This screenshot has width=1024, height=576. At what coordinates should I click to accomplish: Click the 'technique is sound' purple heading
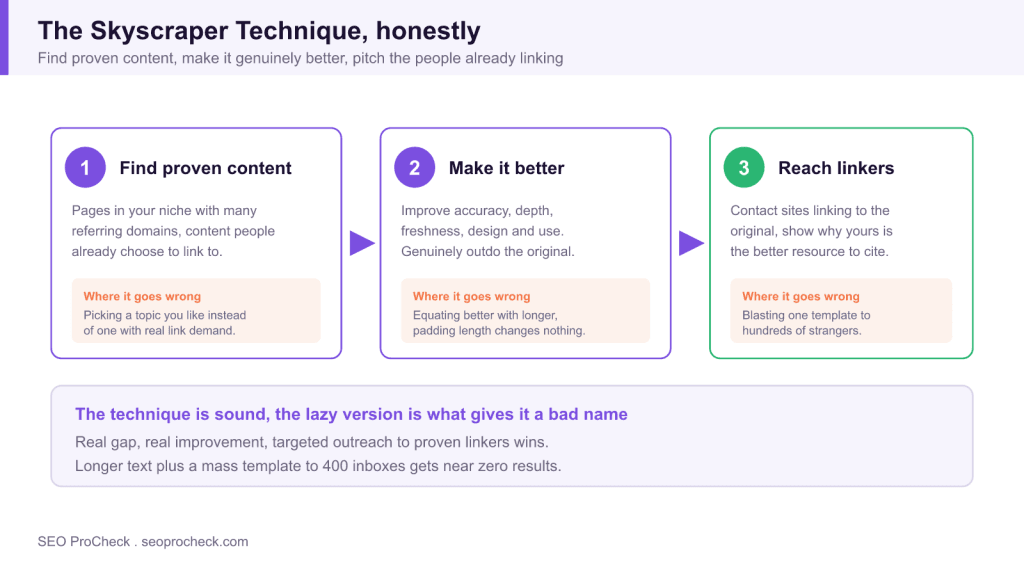tap(351, 414)
